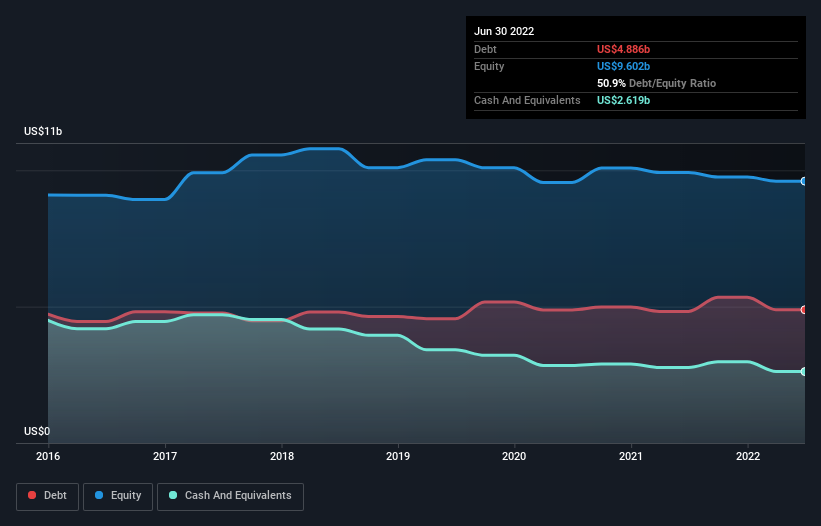Toggle the Equity legend button

tap(118, 496)
